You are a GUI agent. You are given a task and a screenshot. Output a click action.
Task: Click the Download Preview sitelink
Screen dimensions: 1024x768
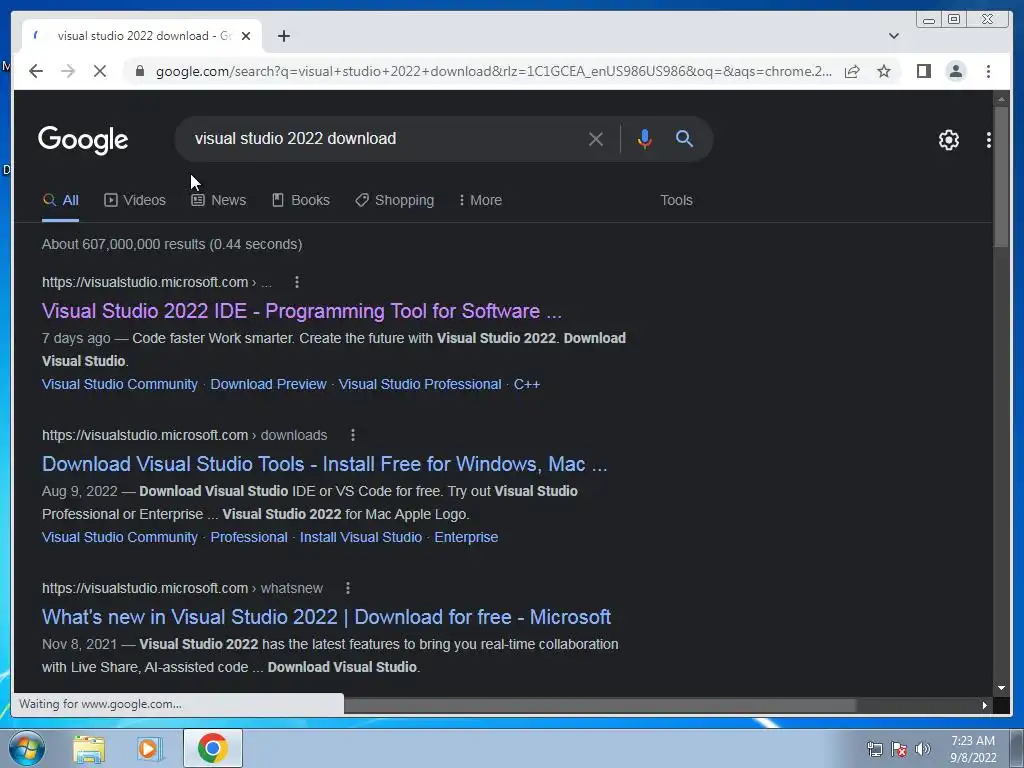point(268,384)
